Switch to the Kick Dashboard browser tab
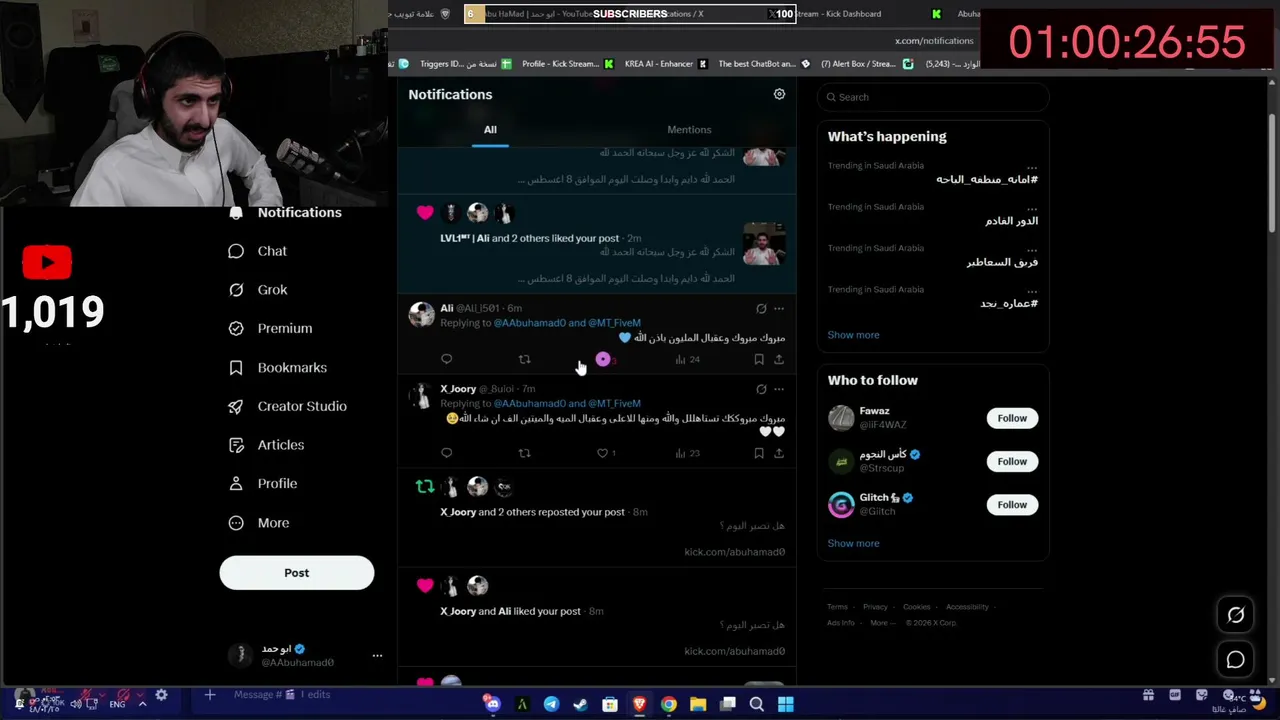 click(x=840, y=14)
